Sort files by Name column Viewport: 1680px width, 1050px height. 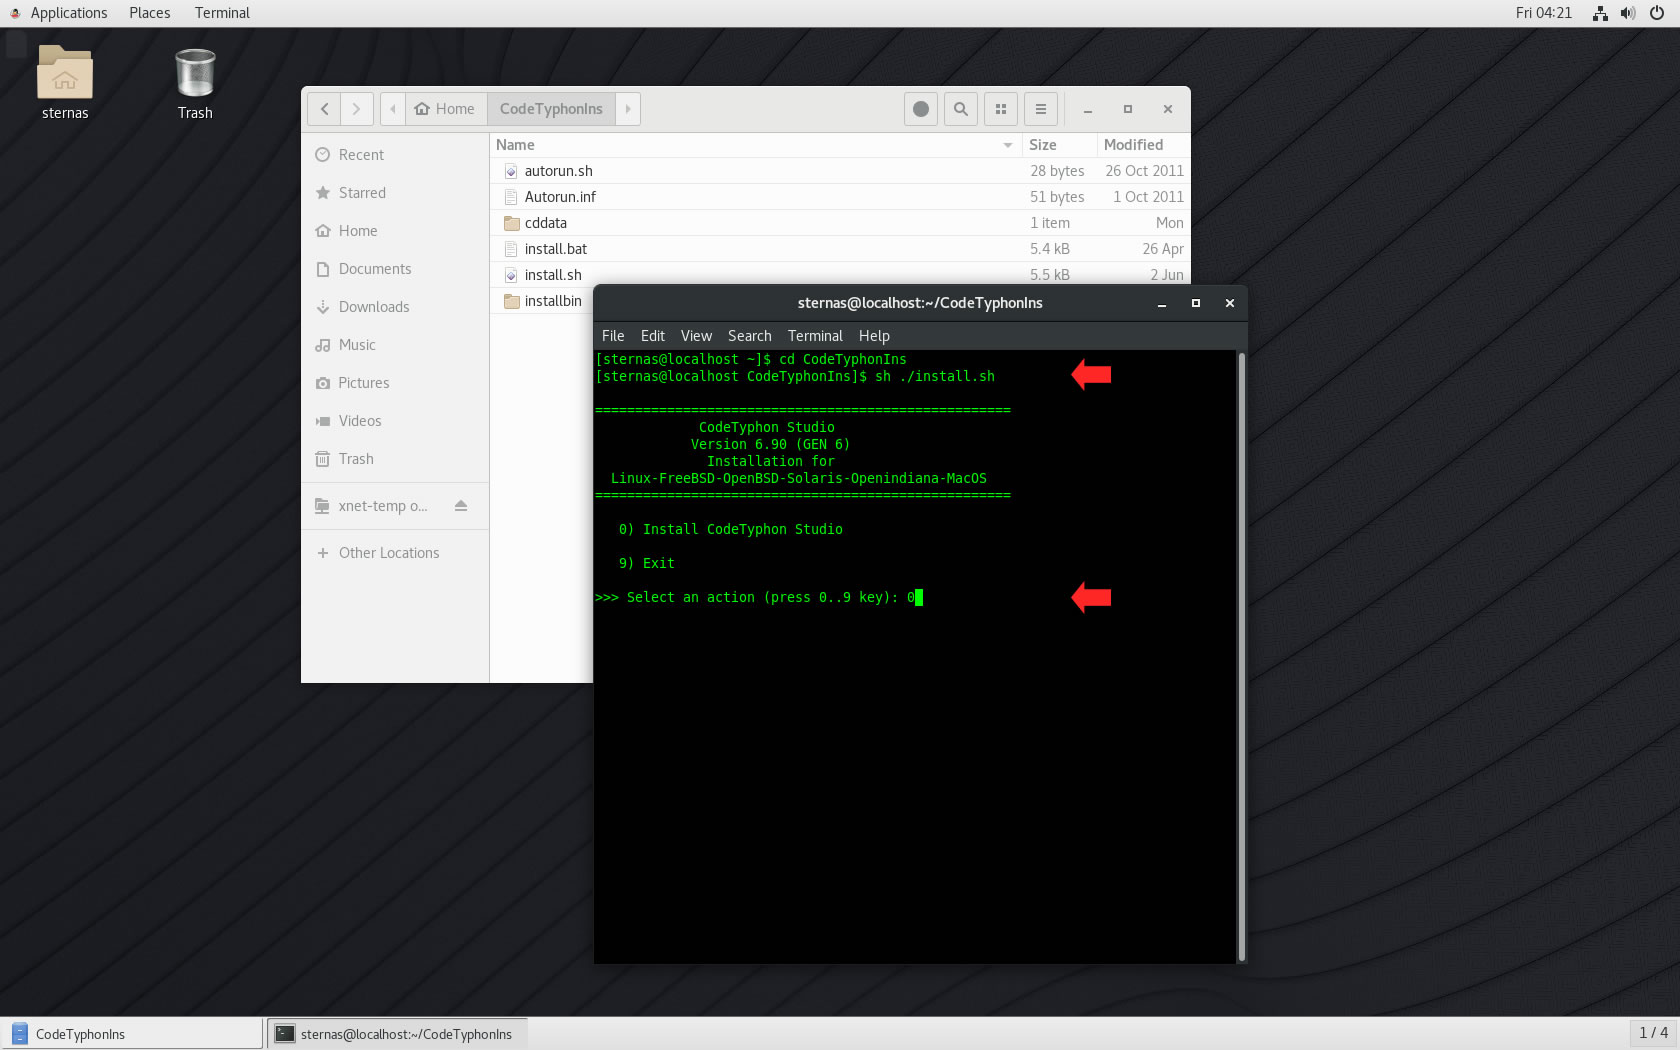click(x=755, y=145)
